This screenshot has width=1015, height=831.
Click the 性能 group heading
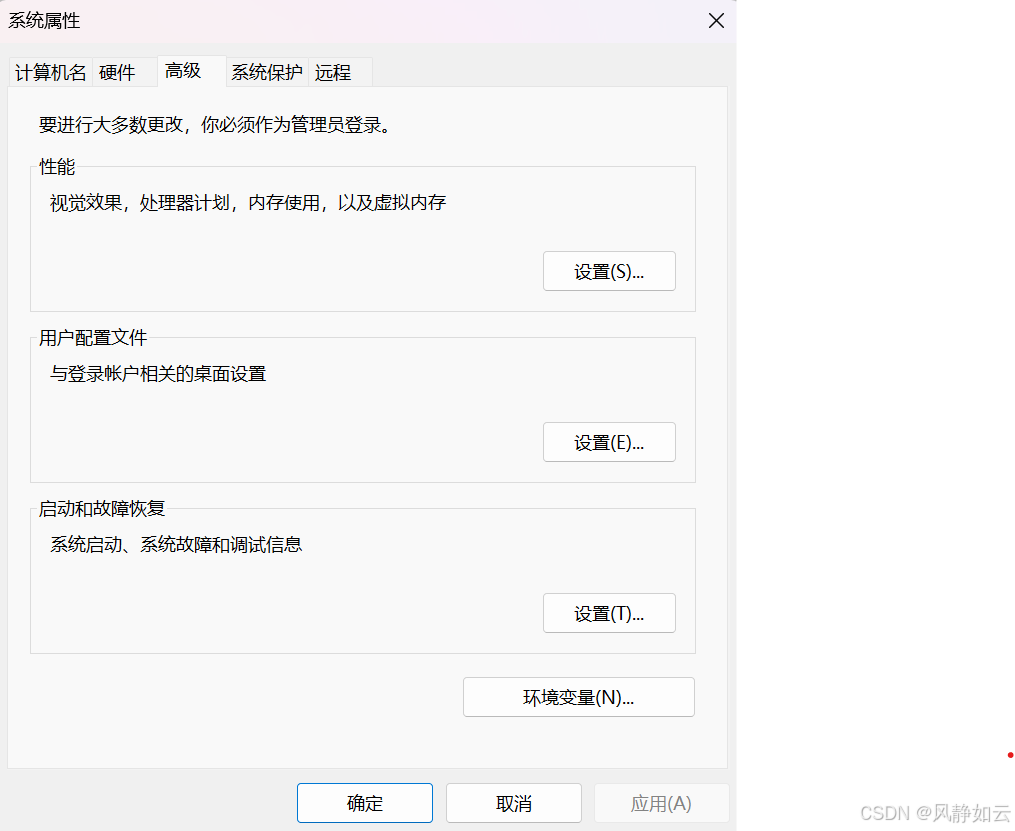coord(57,167)
